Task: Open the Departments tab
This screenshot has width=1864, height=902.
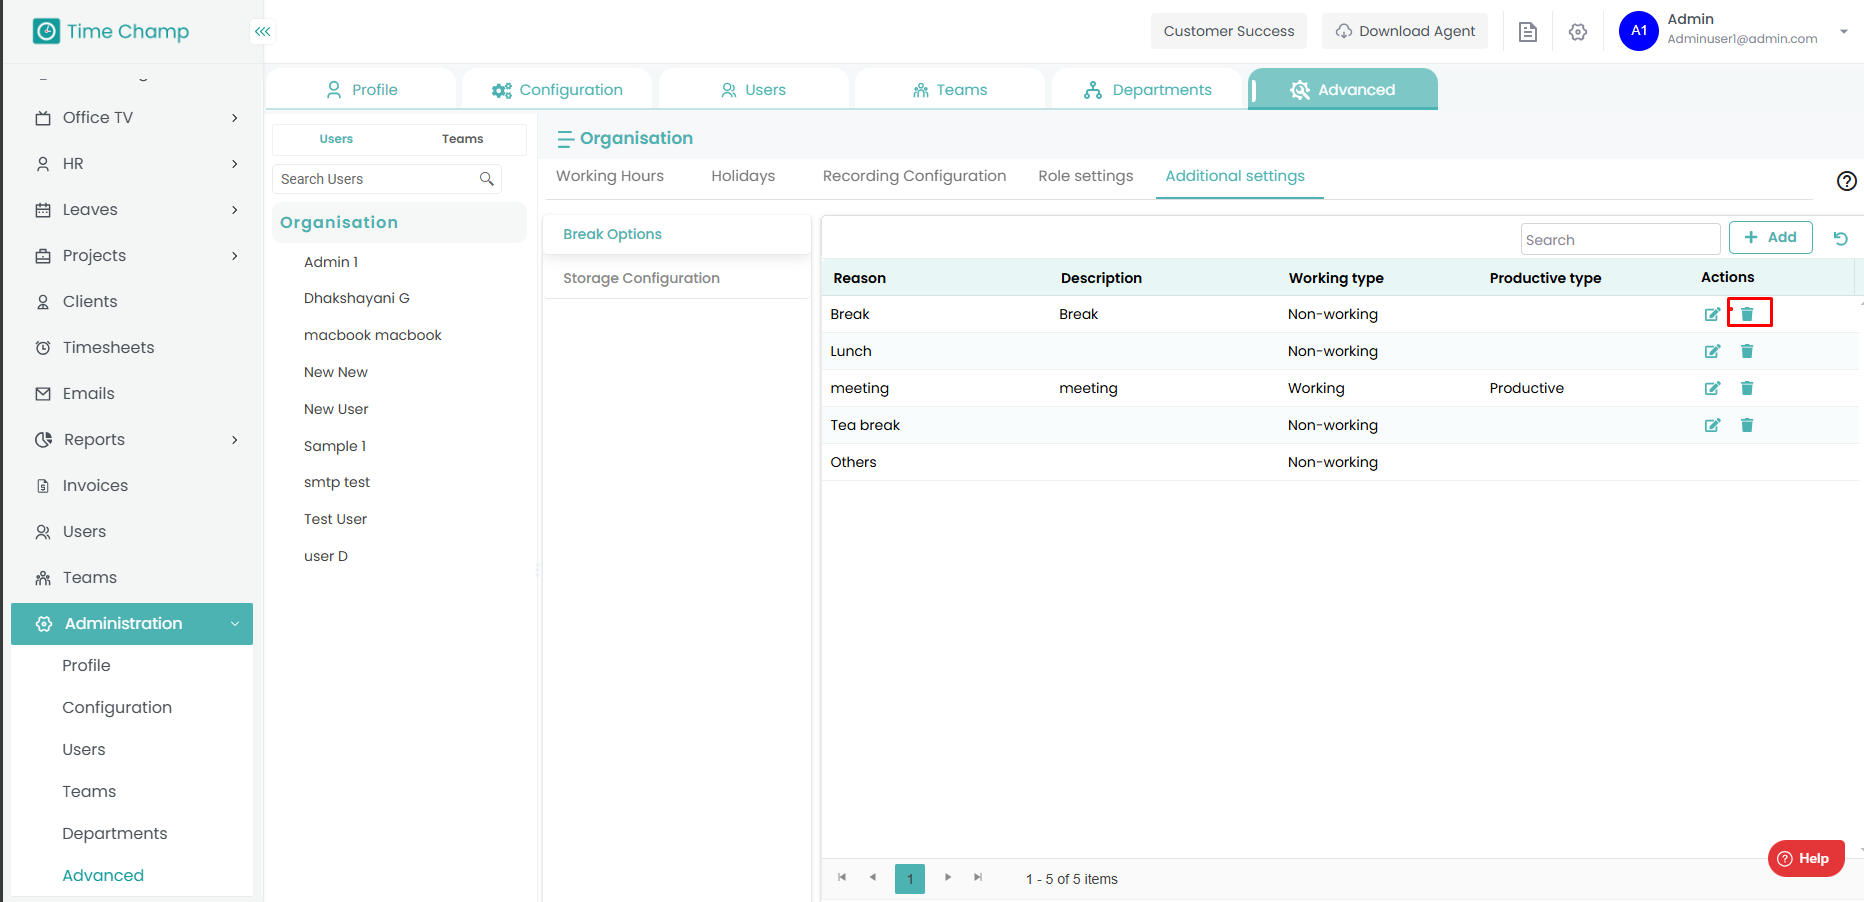Action: pyautogui.click(x=1147, y=90)
